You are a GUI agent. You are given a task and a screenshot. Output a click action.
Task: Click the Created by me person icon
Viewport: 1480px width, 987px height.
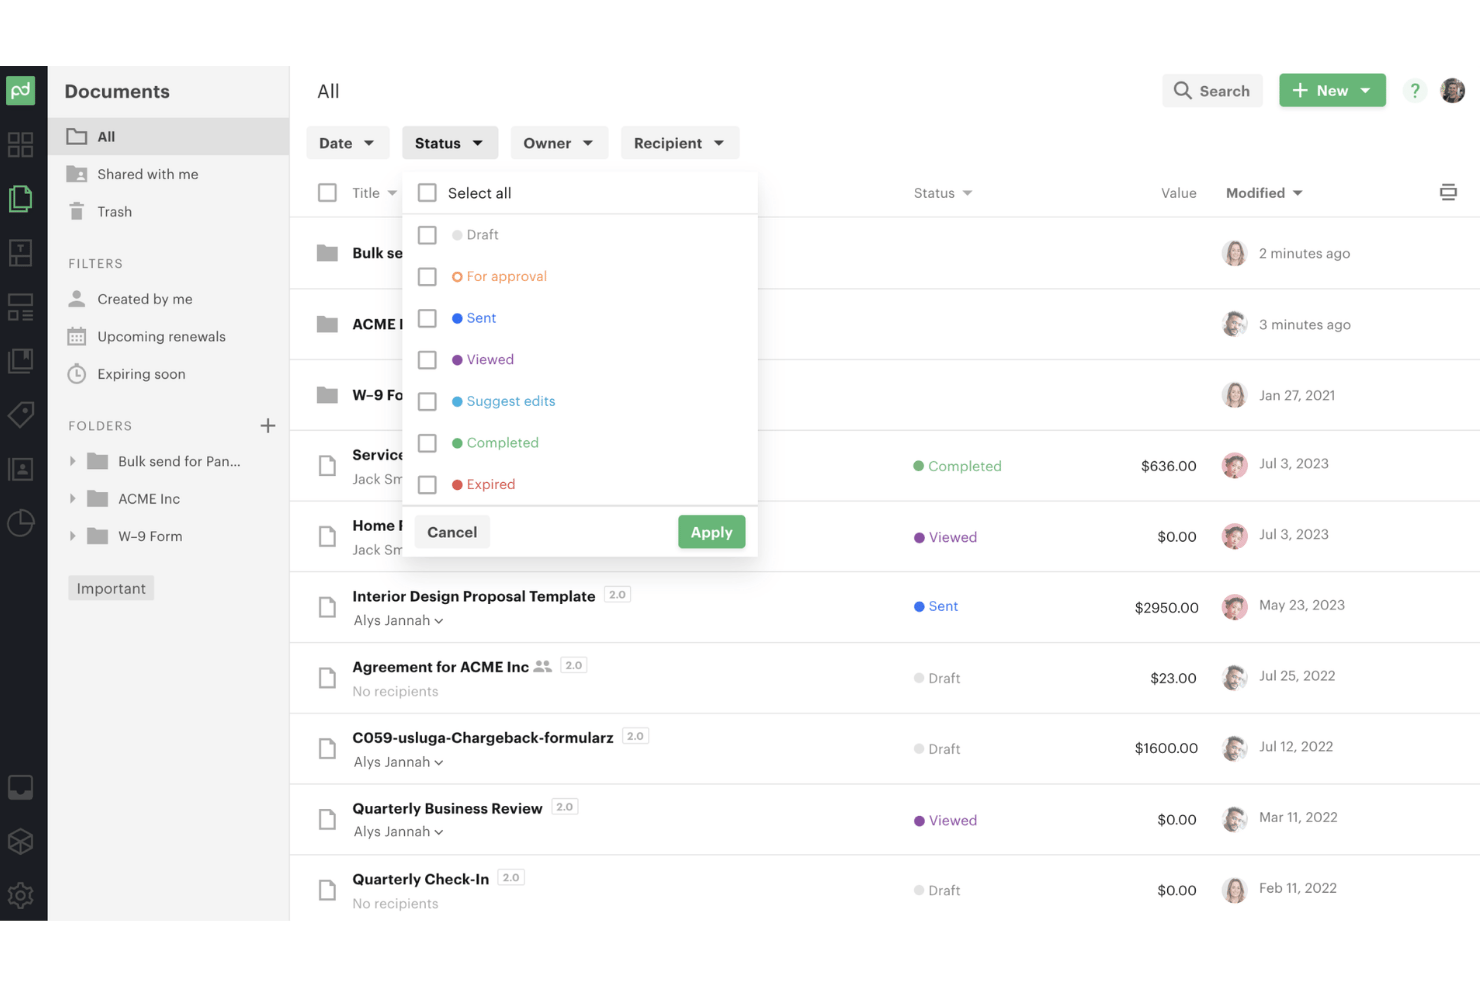tap(77, 299)
